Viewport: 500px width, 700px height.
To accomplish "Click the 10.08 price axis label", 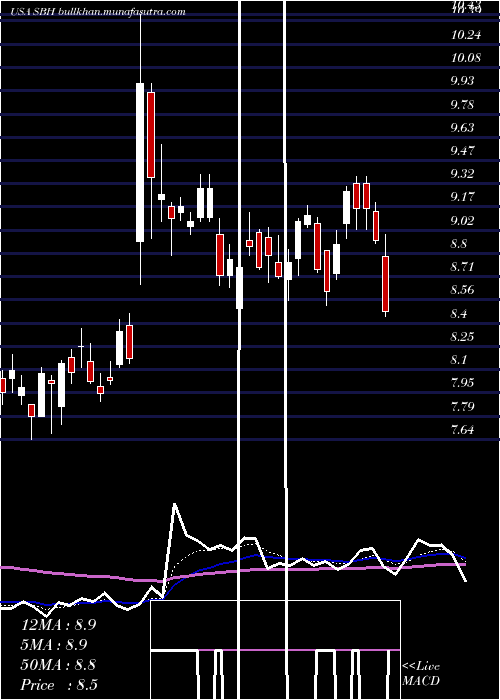I will (x=466, y=58).
